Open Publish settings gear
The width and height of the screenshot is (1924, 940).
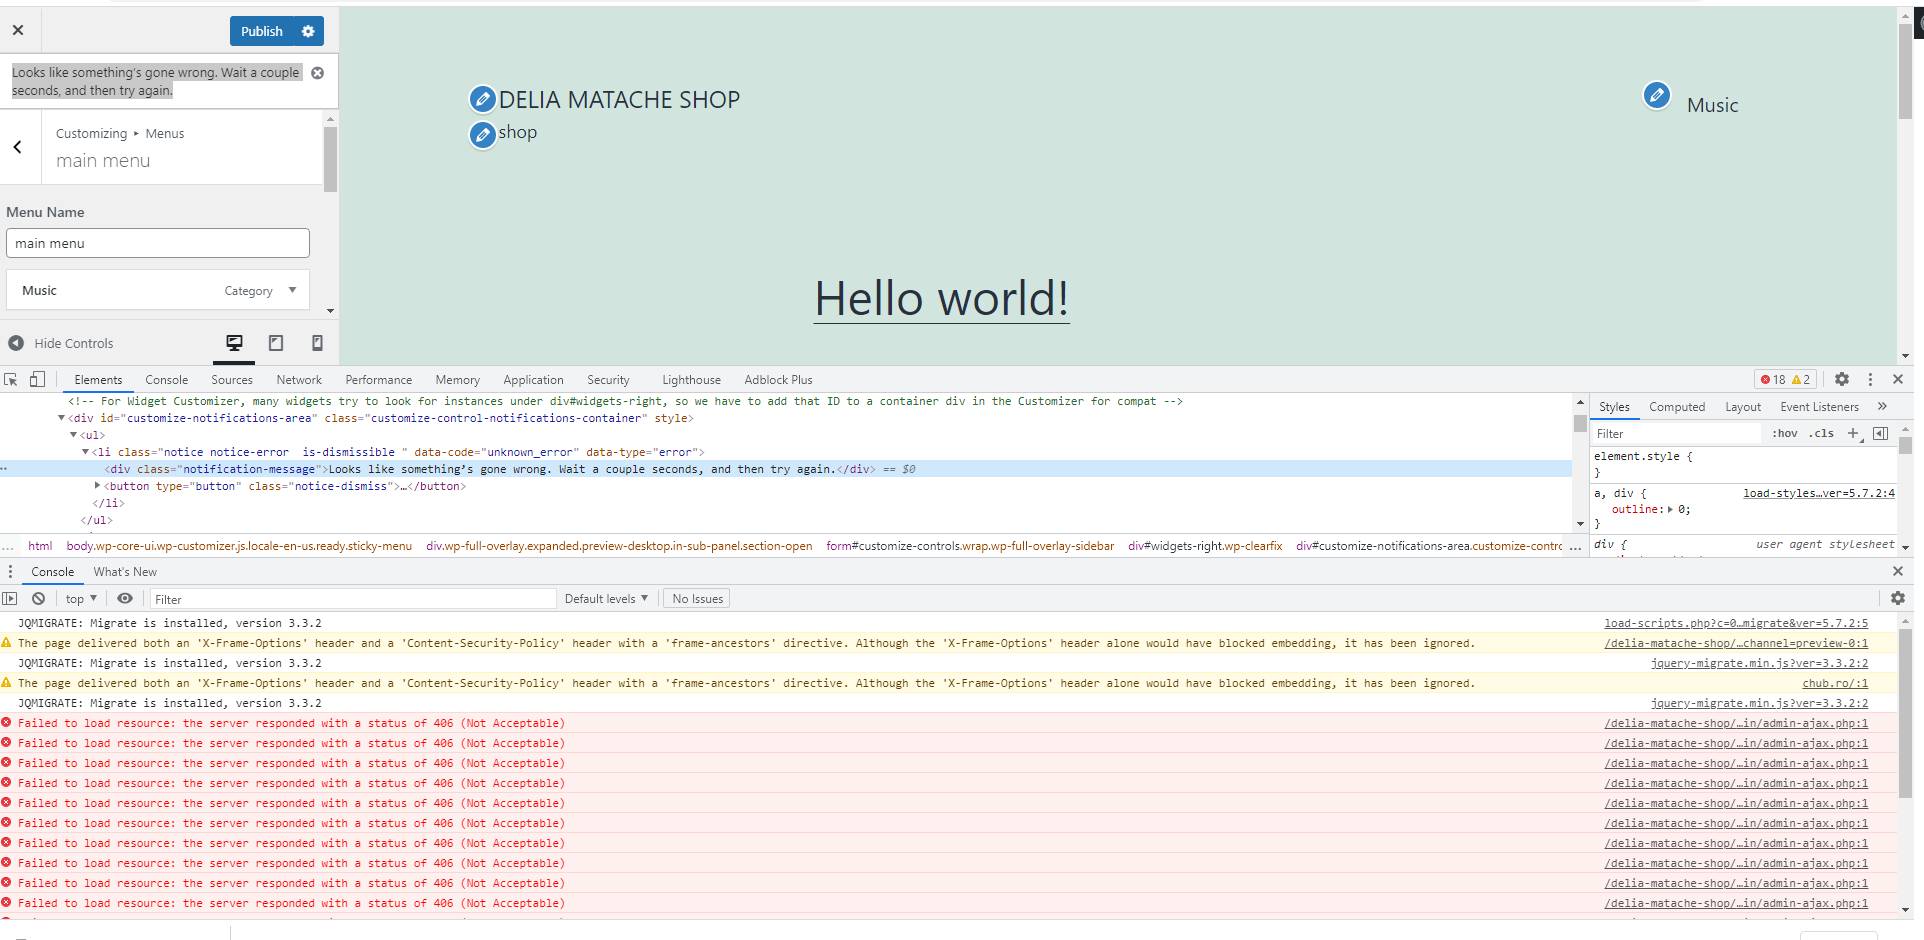[x=308, y=31]
